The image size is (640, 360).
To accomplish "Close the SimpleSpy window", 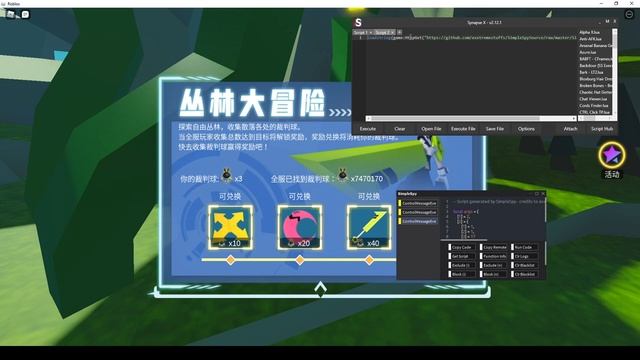I will pyautogui.click(x=543, y=194).
